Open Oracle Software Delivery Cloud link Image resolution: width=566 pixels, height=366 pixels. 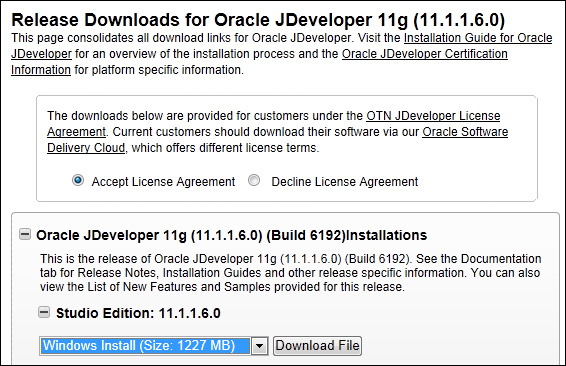pyautogui.click(x=465, y=131)
